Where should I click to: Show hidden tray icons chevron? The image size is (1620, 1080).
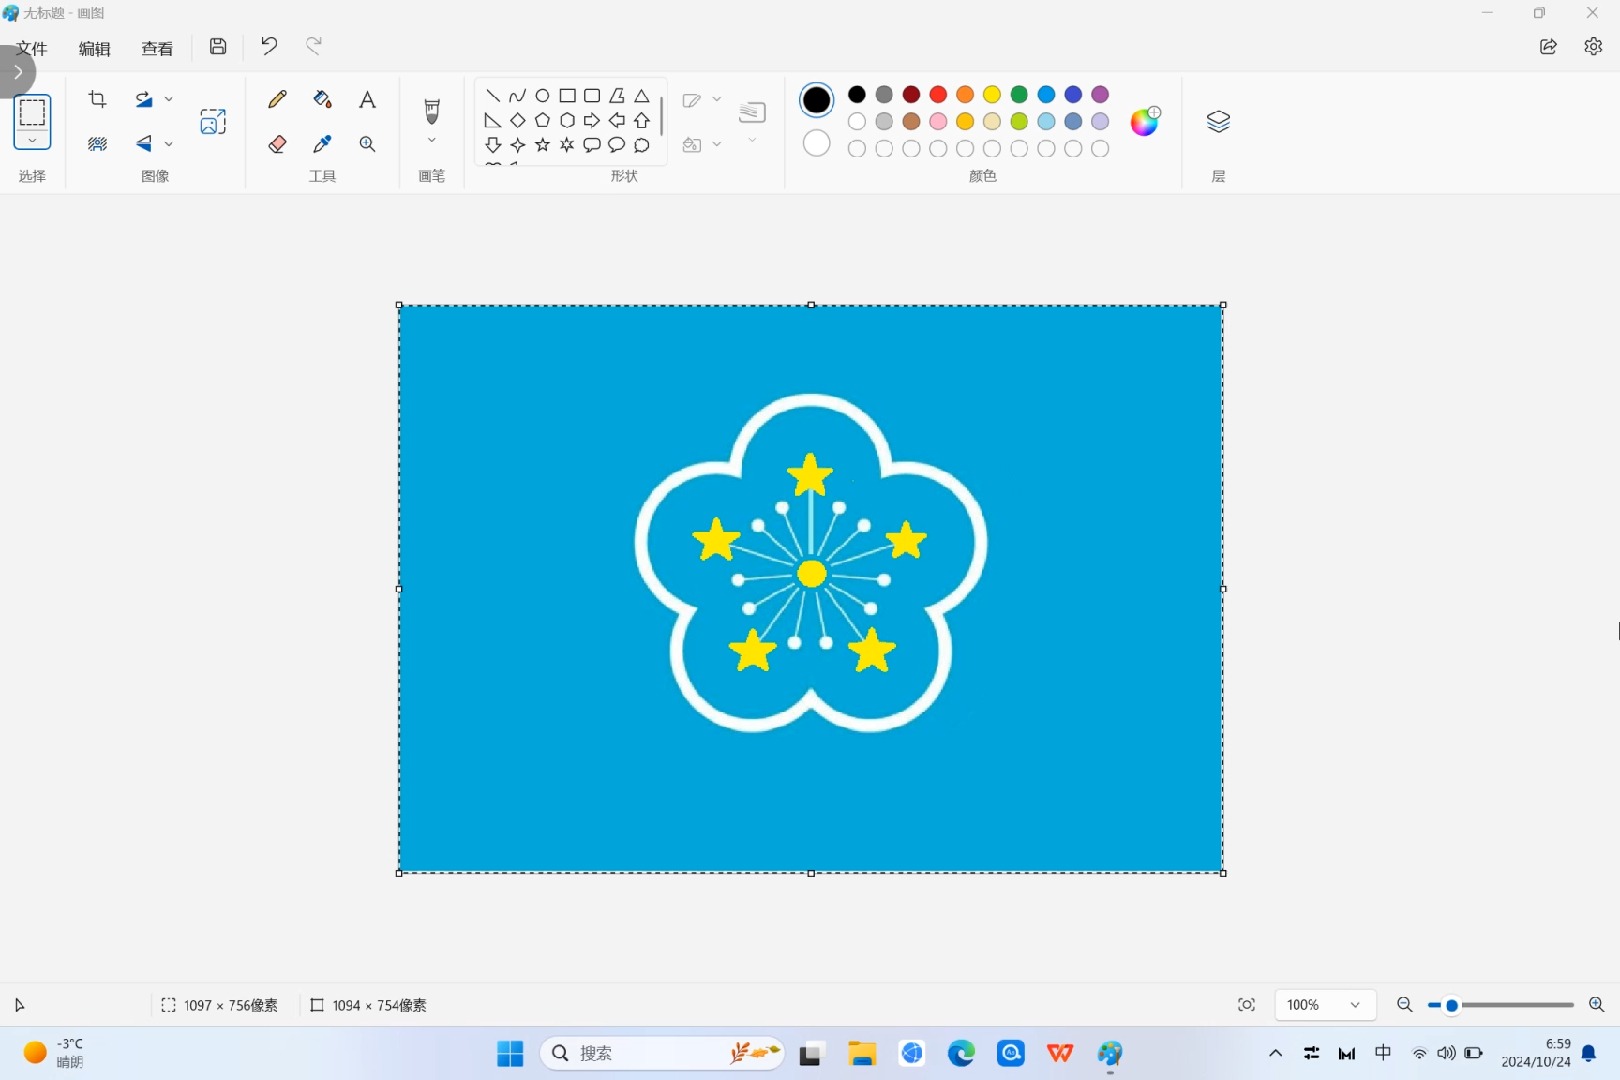(x=1275, y=1053)
